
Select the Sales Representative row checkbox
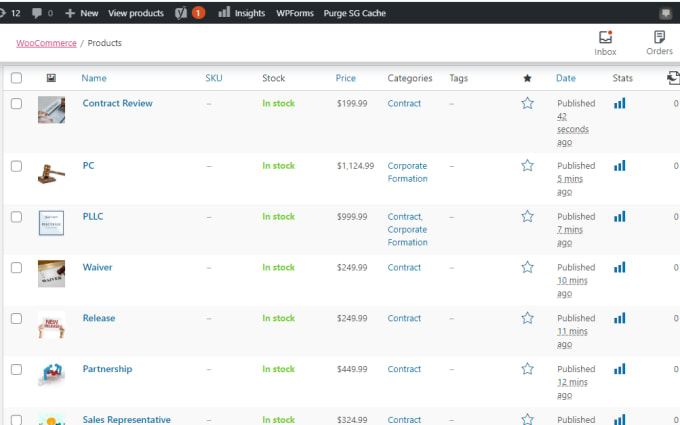pos(16,419)
